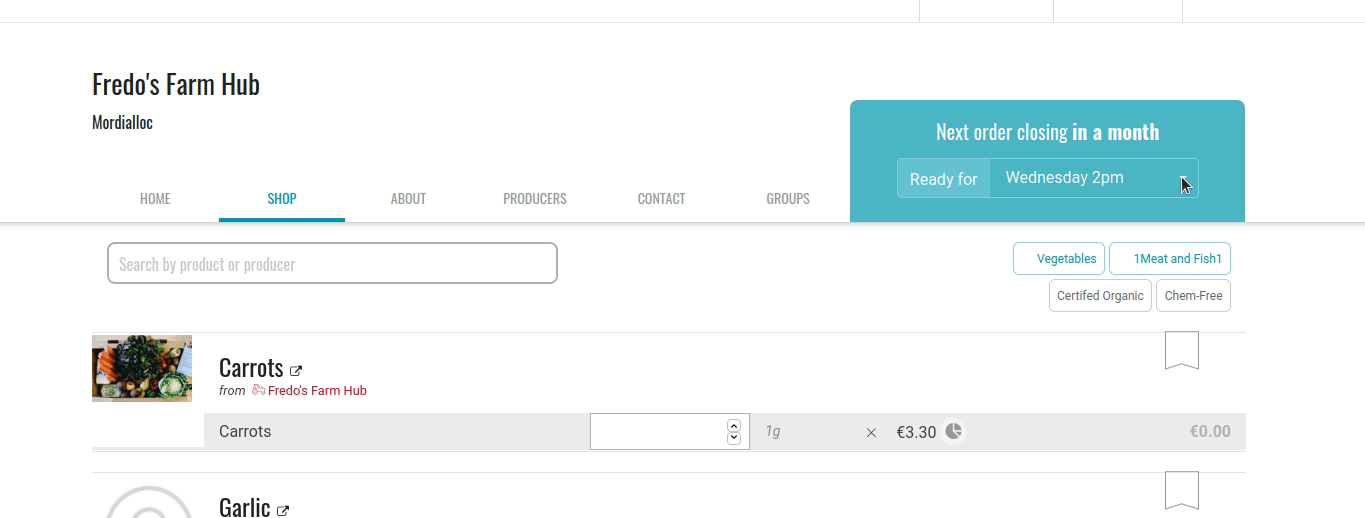Image resolution: width=1365 pixels, height=518 pixels.
Task: Click the Carrots bulk pricing pie icon
Action: 954,431
